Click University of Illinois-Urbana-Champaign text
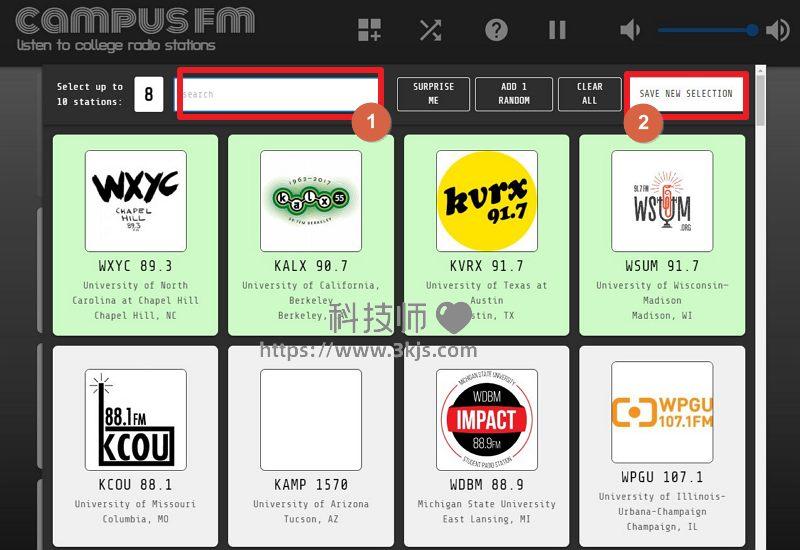The image size is (800, 550). pos(662,504)
